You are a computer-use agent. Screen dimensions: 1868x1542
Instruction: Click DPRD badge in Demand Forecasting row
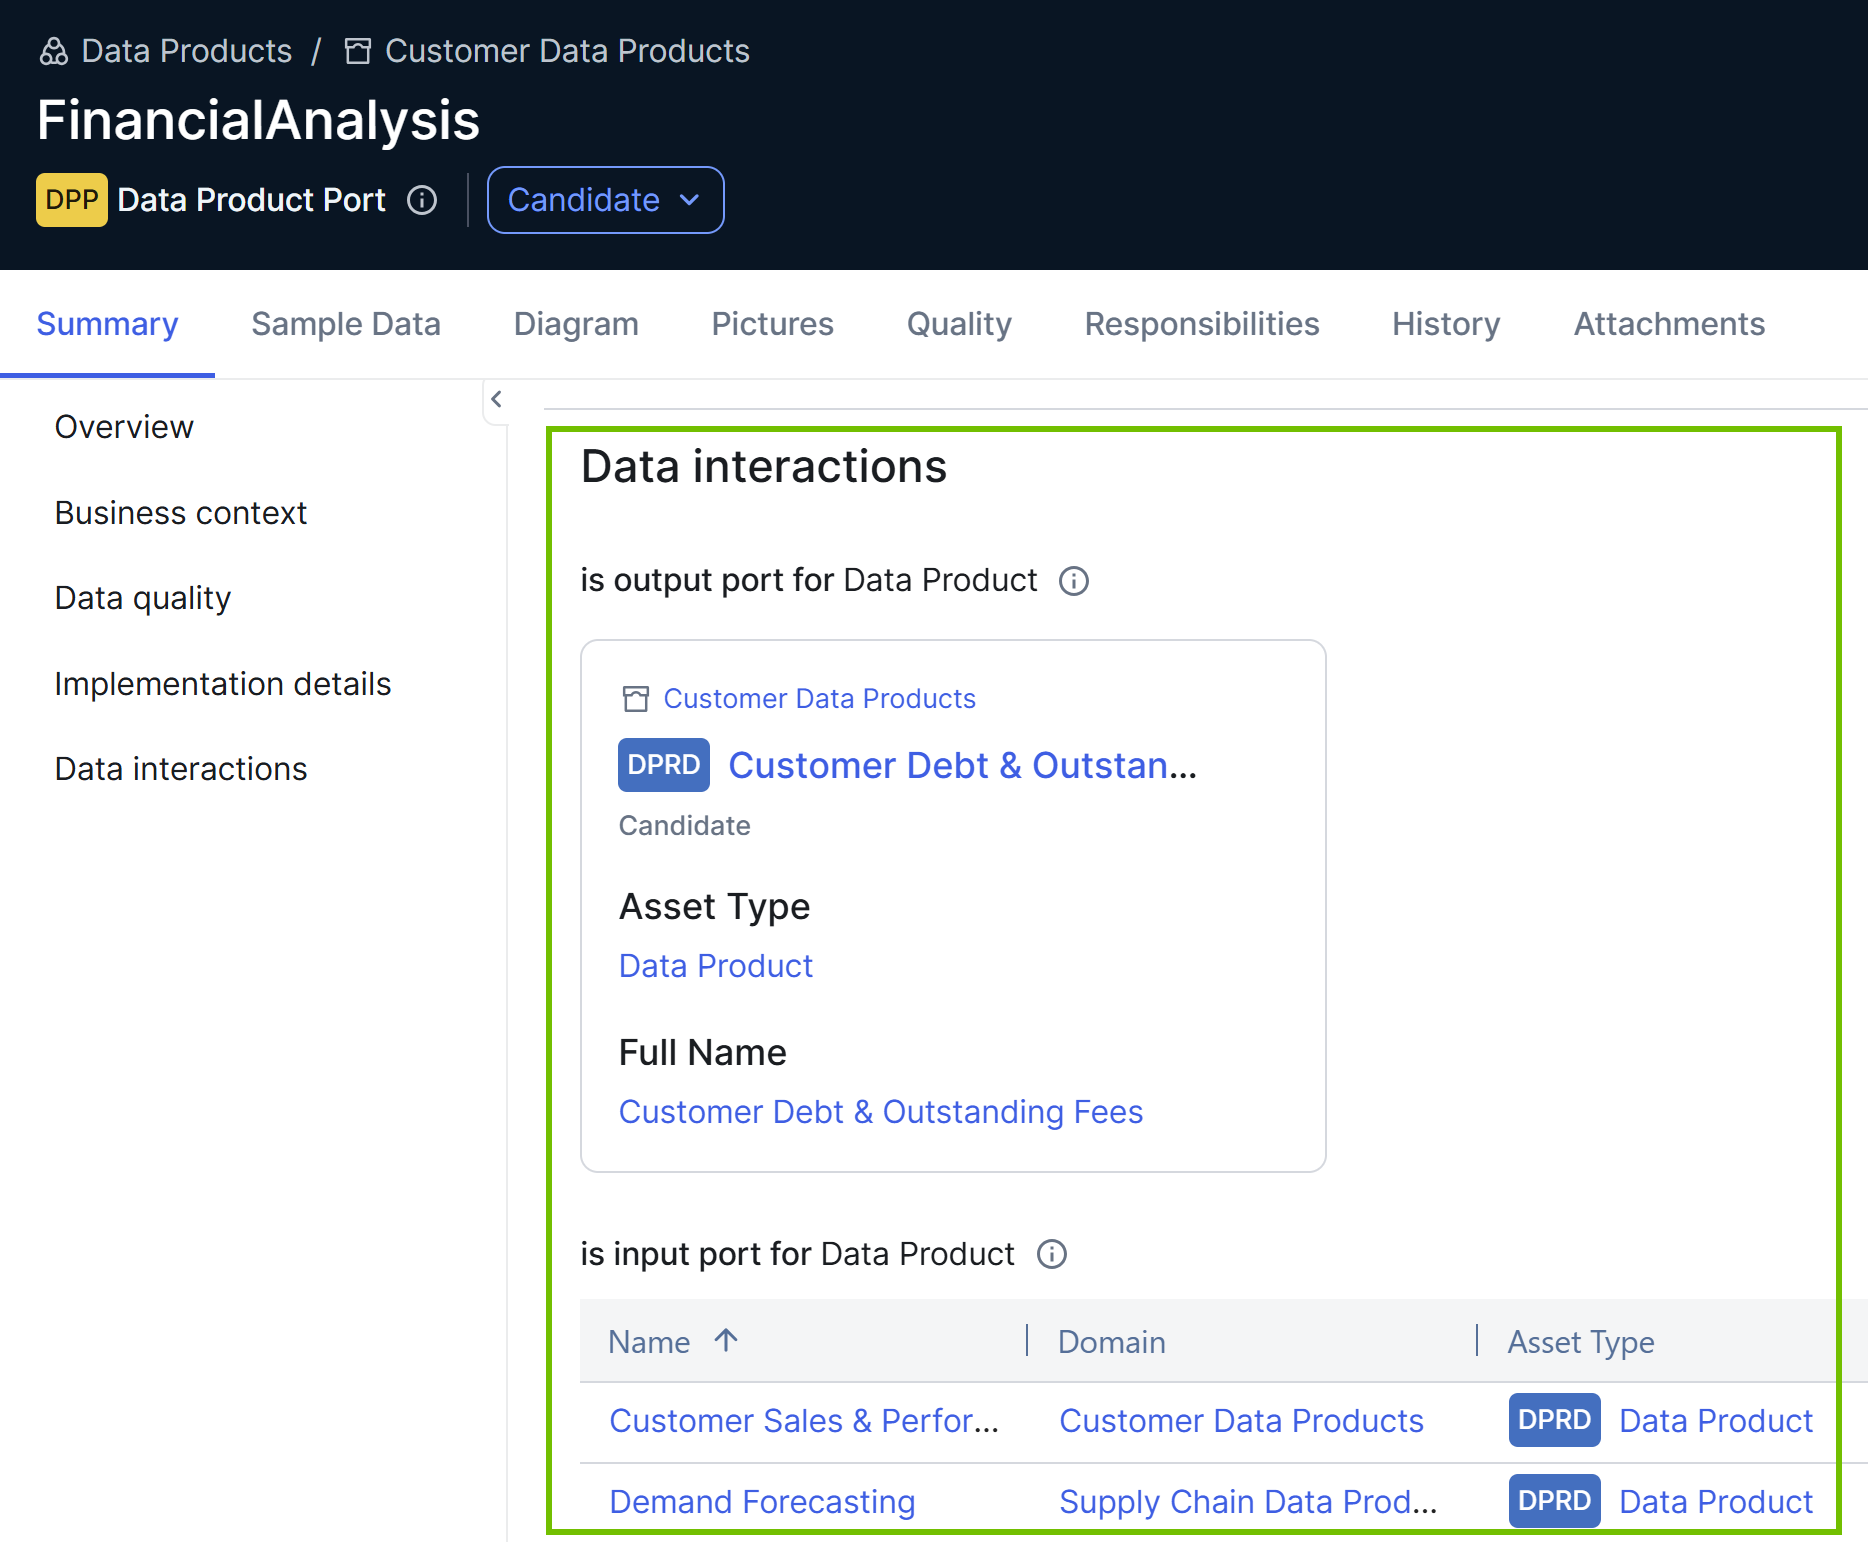pyautogui.click(x=1555, y=1501)
